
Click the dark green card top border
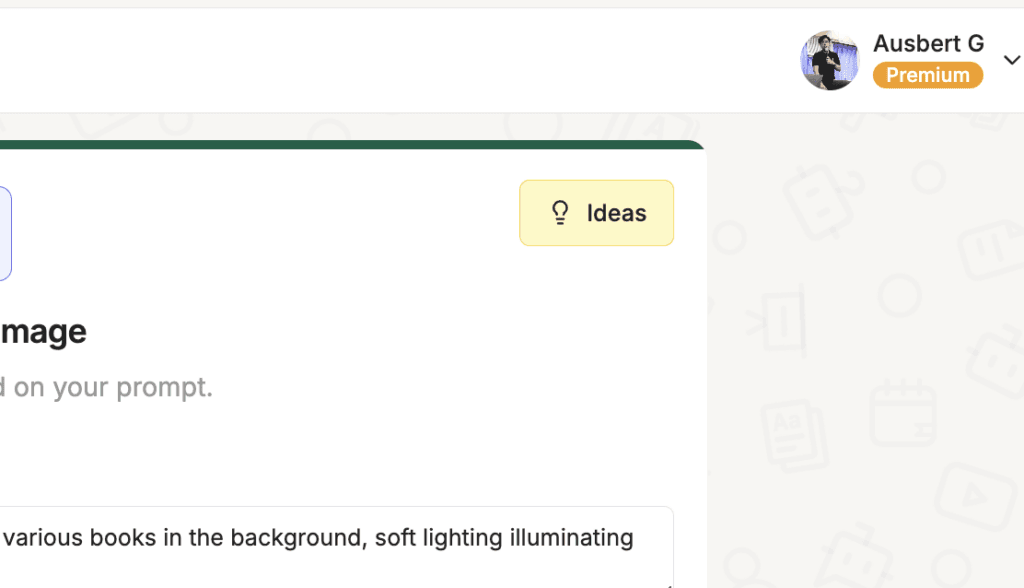(x=353, y=144)
